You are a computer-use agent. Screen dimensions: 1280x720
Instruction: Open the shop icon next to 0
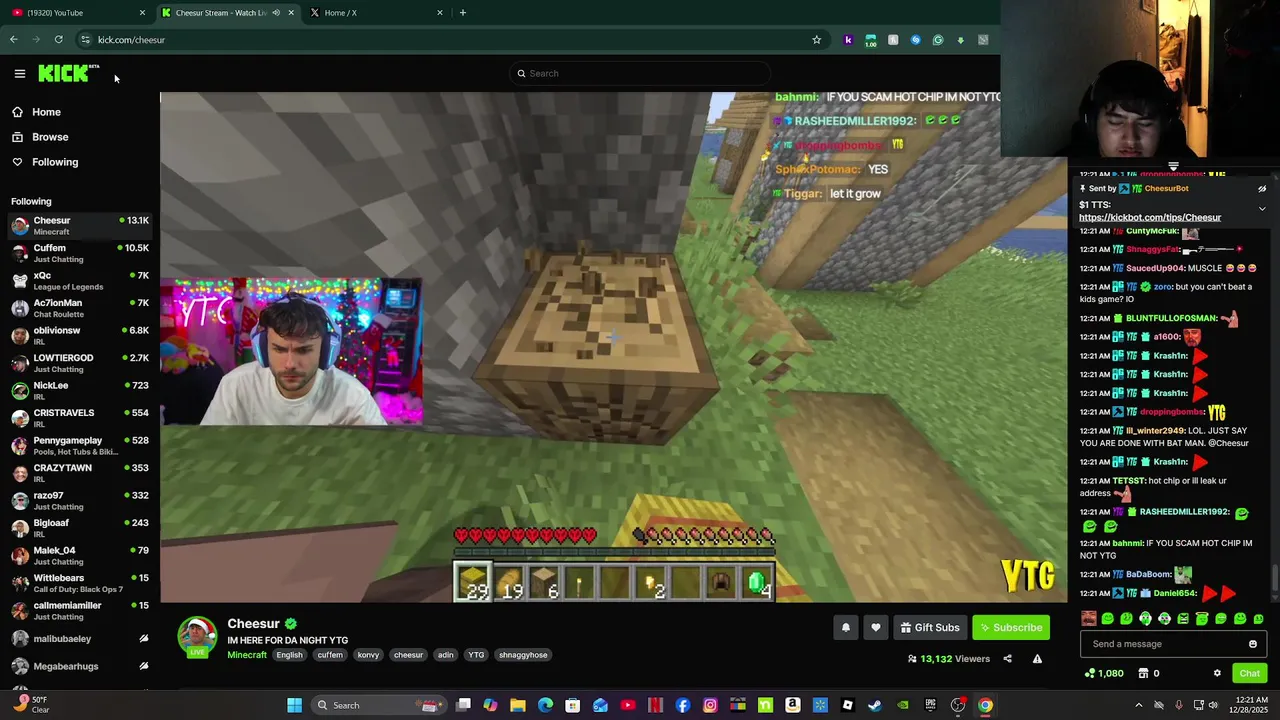pos(1143,673)
